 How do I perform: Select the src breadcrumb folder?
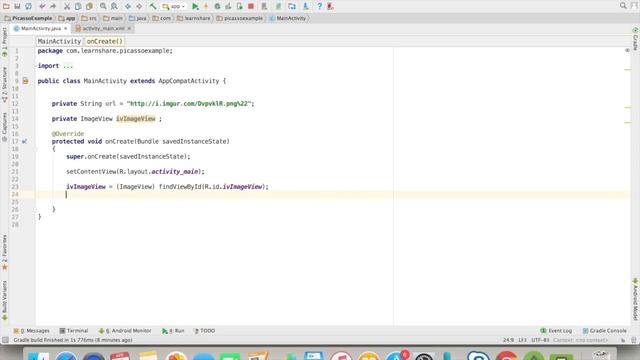89,18
